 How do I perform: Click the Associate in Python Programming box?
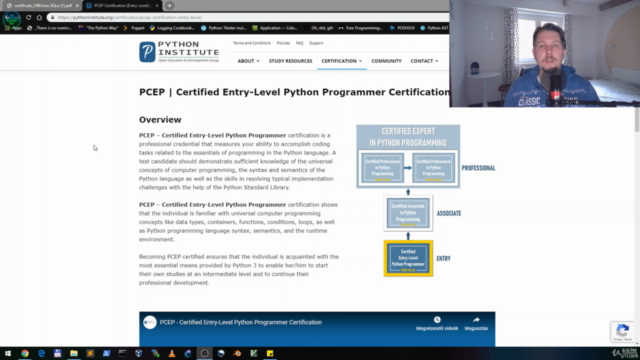pyautogui.click(x=408, y=213)
